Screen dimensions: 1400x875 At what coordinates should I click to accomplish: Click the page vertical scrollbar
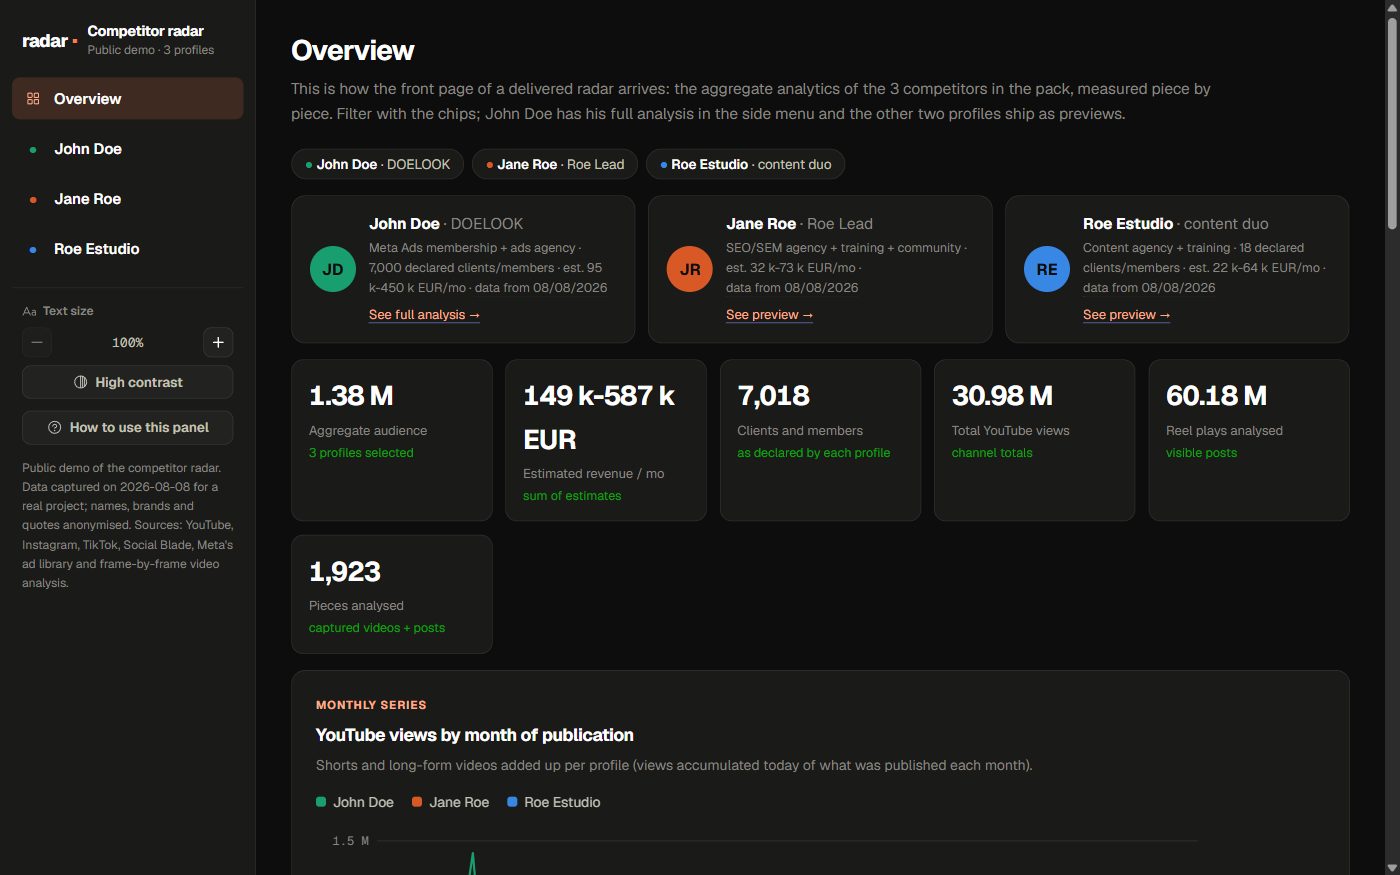[1391, 124]
